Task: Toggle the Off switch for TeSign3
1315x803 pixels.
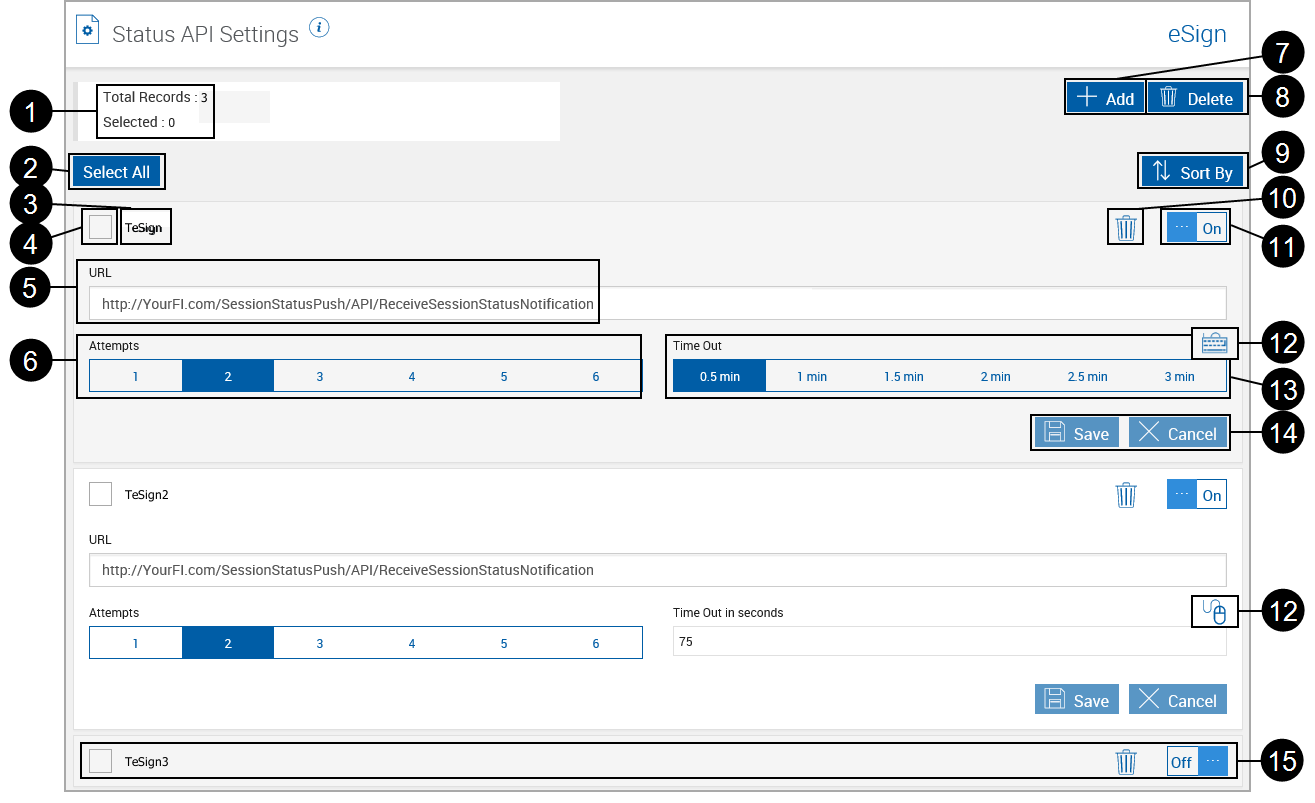Action: pos(1197,762)
